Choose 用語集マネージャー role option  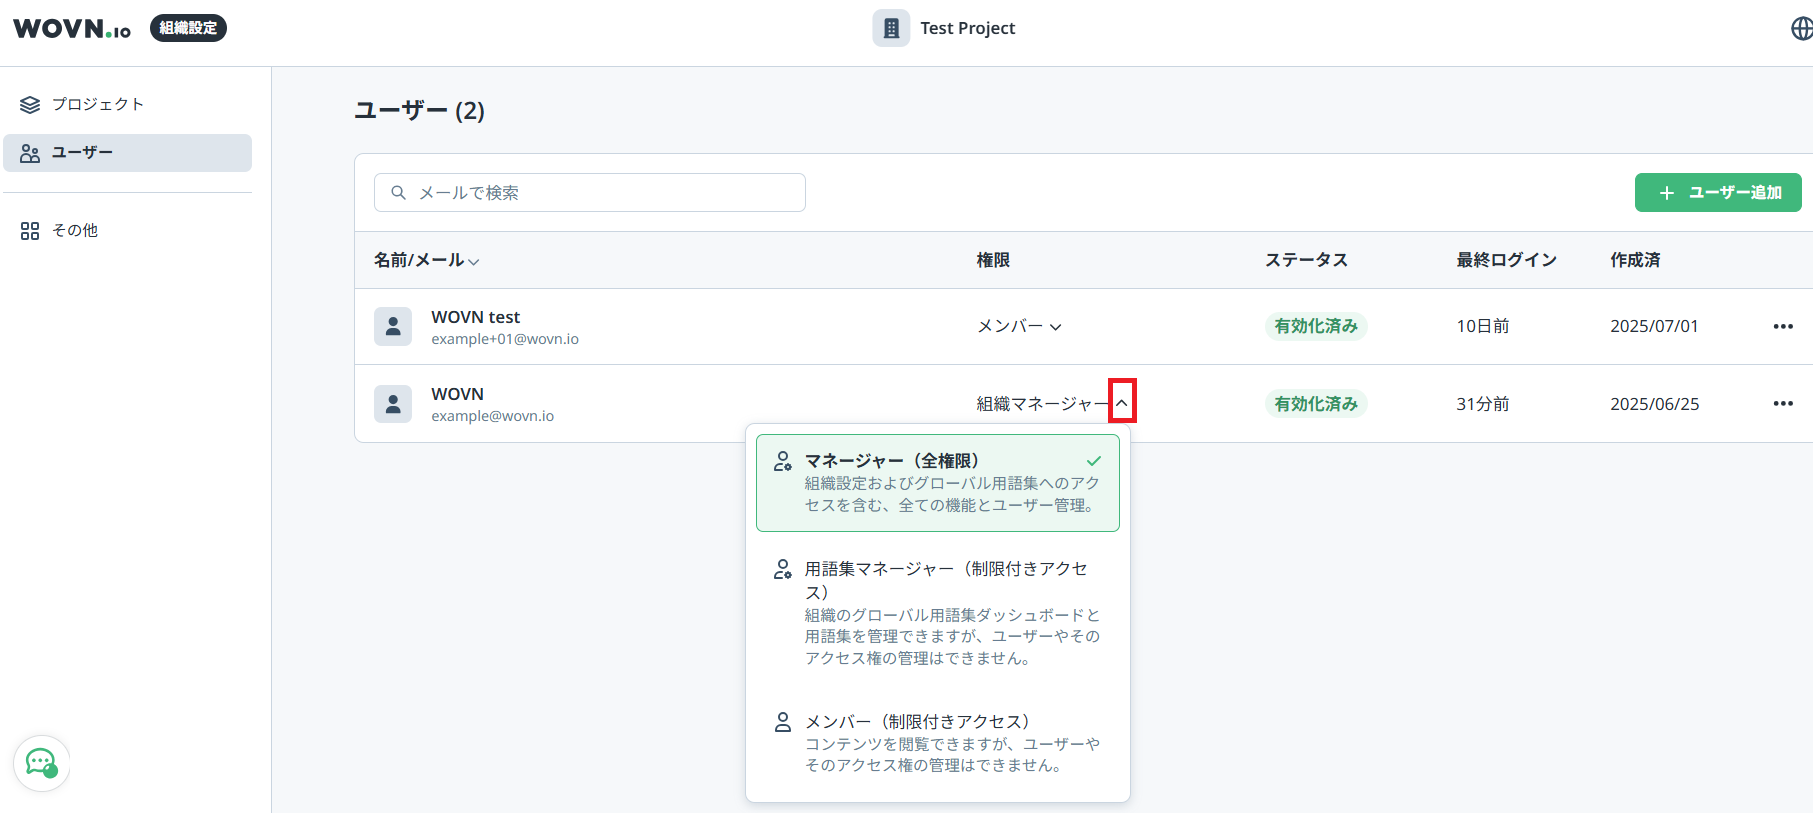click(x=938, y=613)
